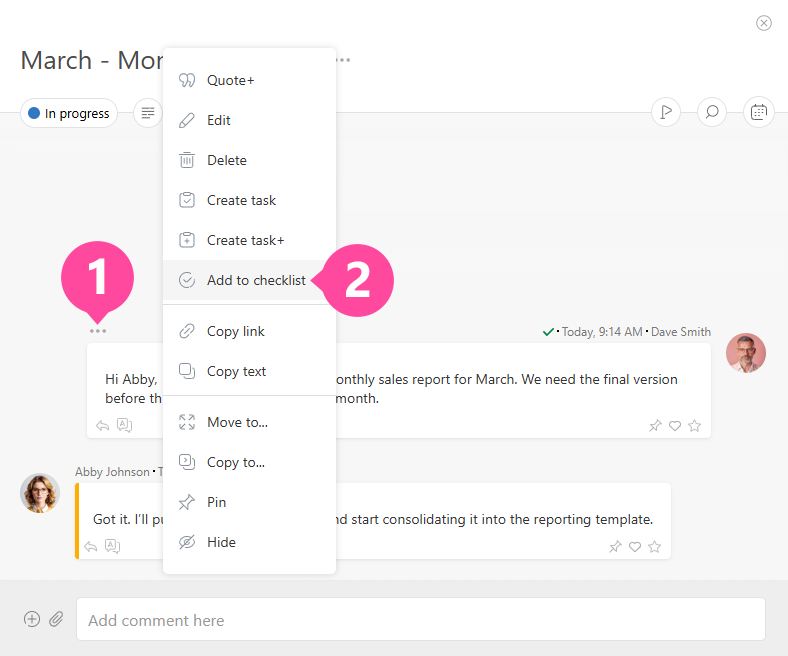This screenshot has height=656, width=788.
Task: Select Create task+ from the menu
Action: click(245, 240)
